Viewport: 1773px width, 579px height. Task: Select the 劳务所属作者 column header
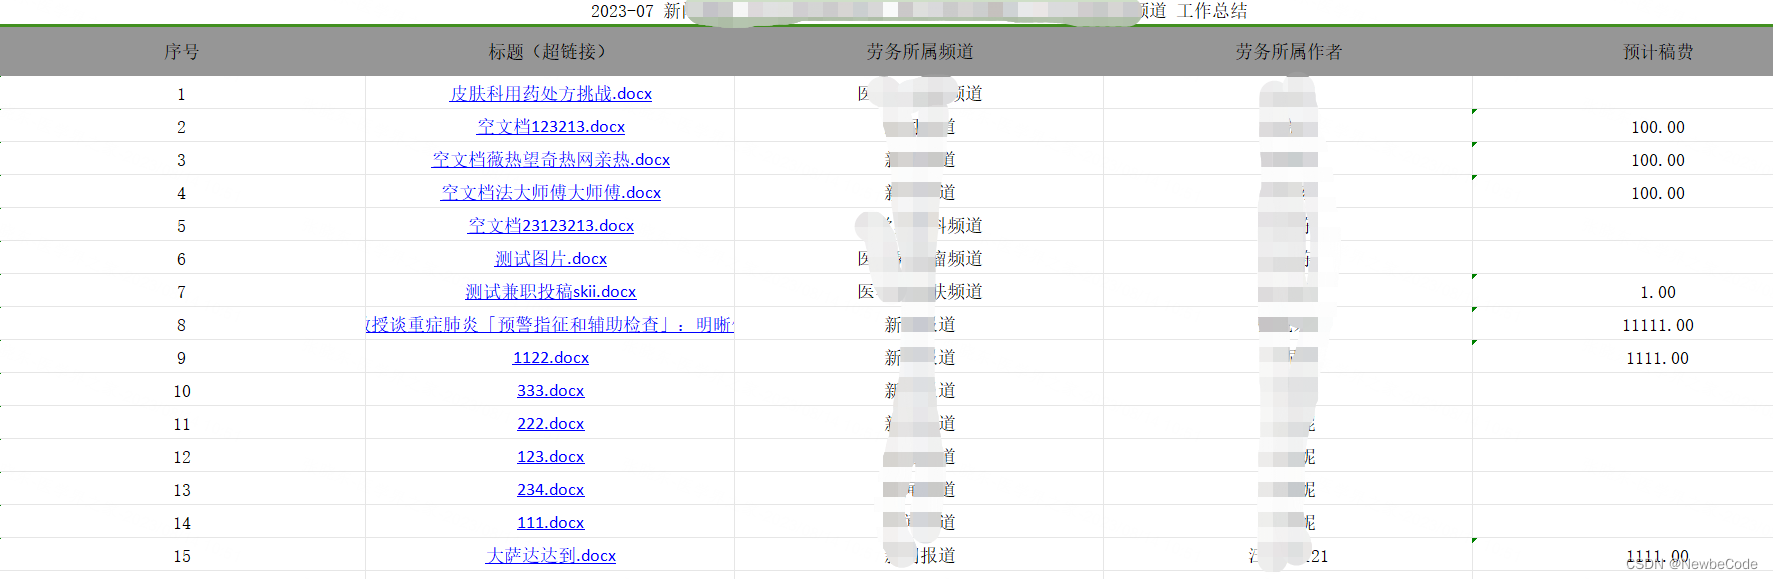click(x=1288, y=51)
